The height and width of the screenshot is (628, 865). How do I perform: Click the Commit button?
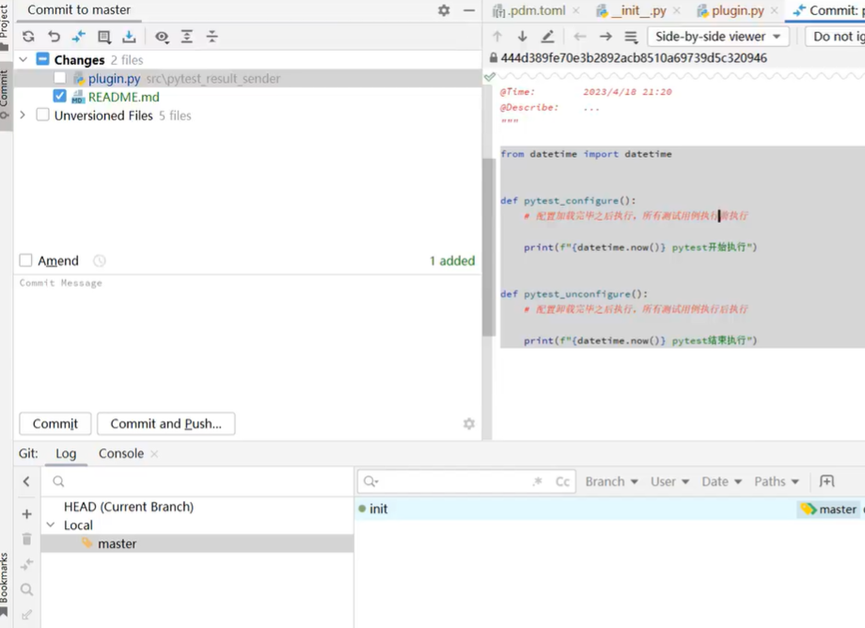55,424
